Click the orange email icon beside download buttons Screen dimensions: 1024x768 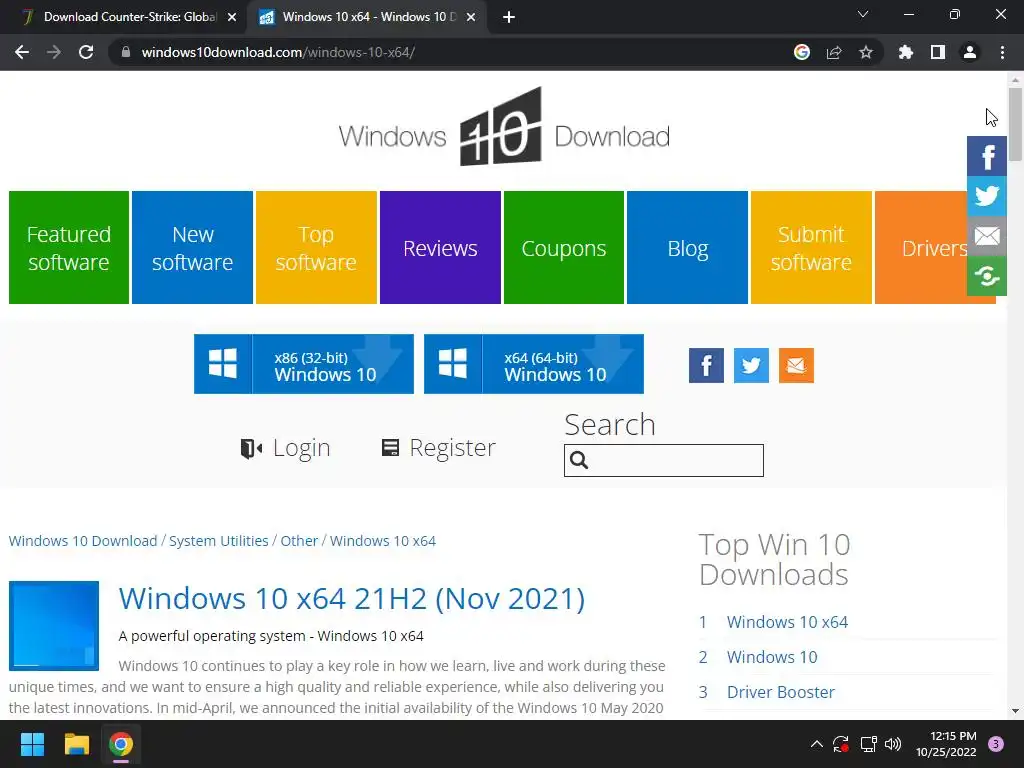[x=796, y=365]
